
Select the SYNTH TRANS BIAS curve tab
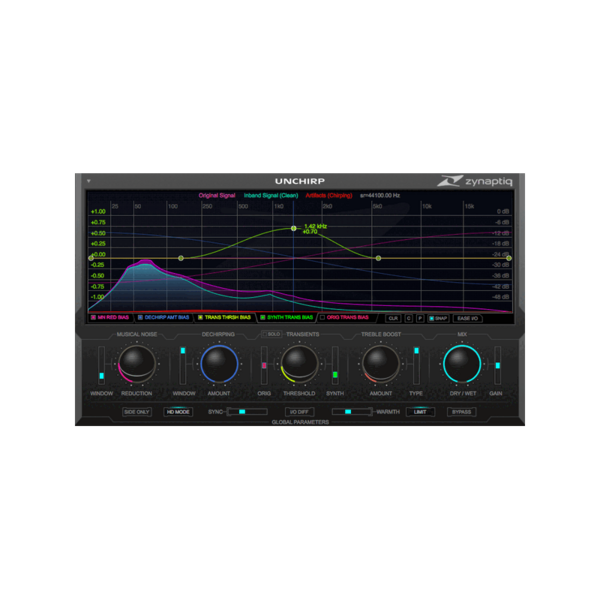point(287,318)
